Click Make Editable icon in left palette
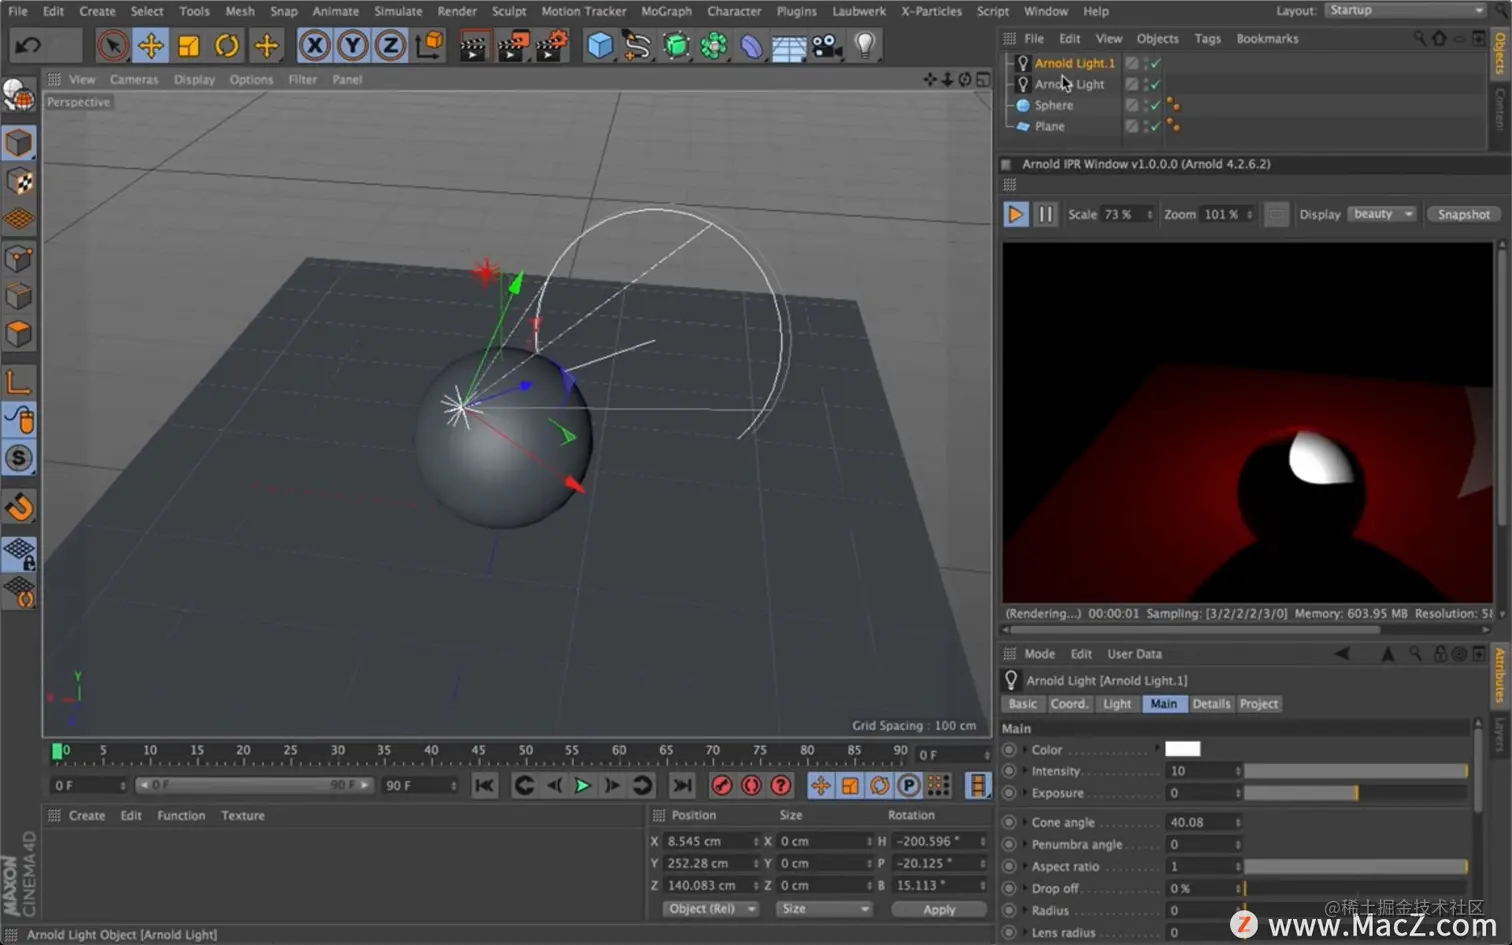The height and width of the screenshot is (945, 1512). [x=19, y=96]
